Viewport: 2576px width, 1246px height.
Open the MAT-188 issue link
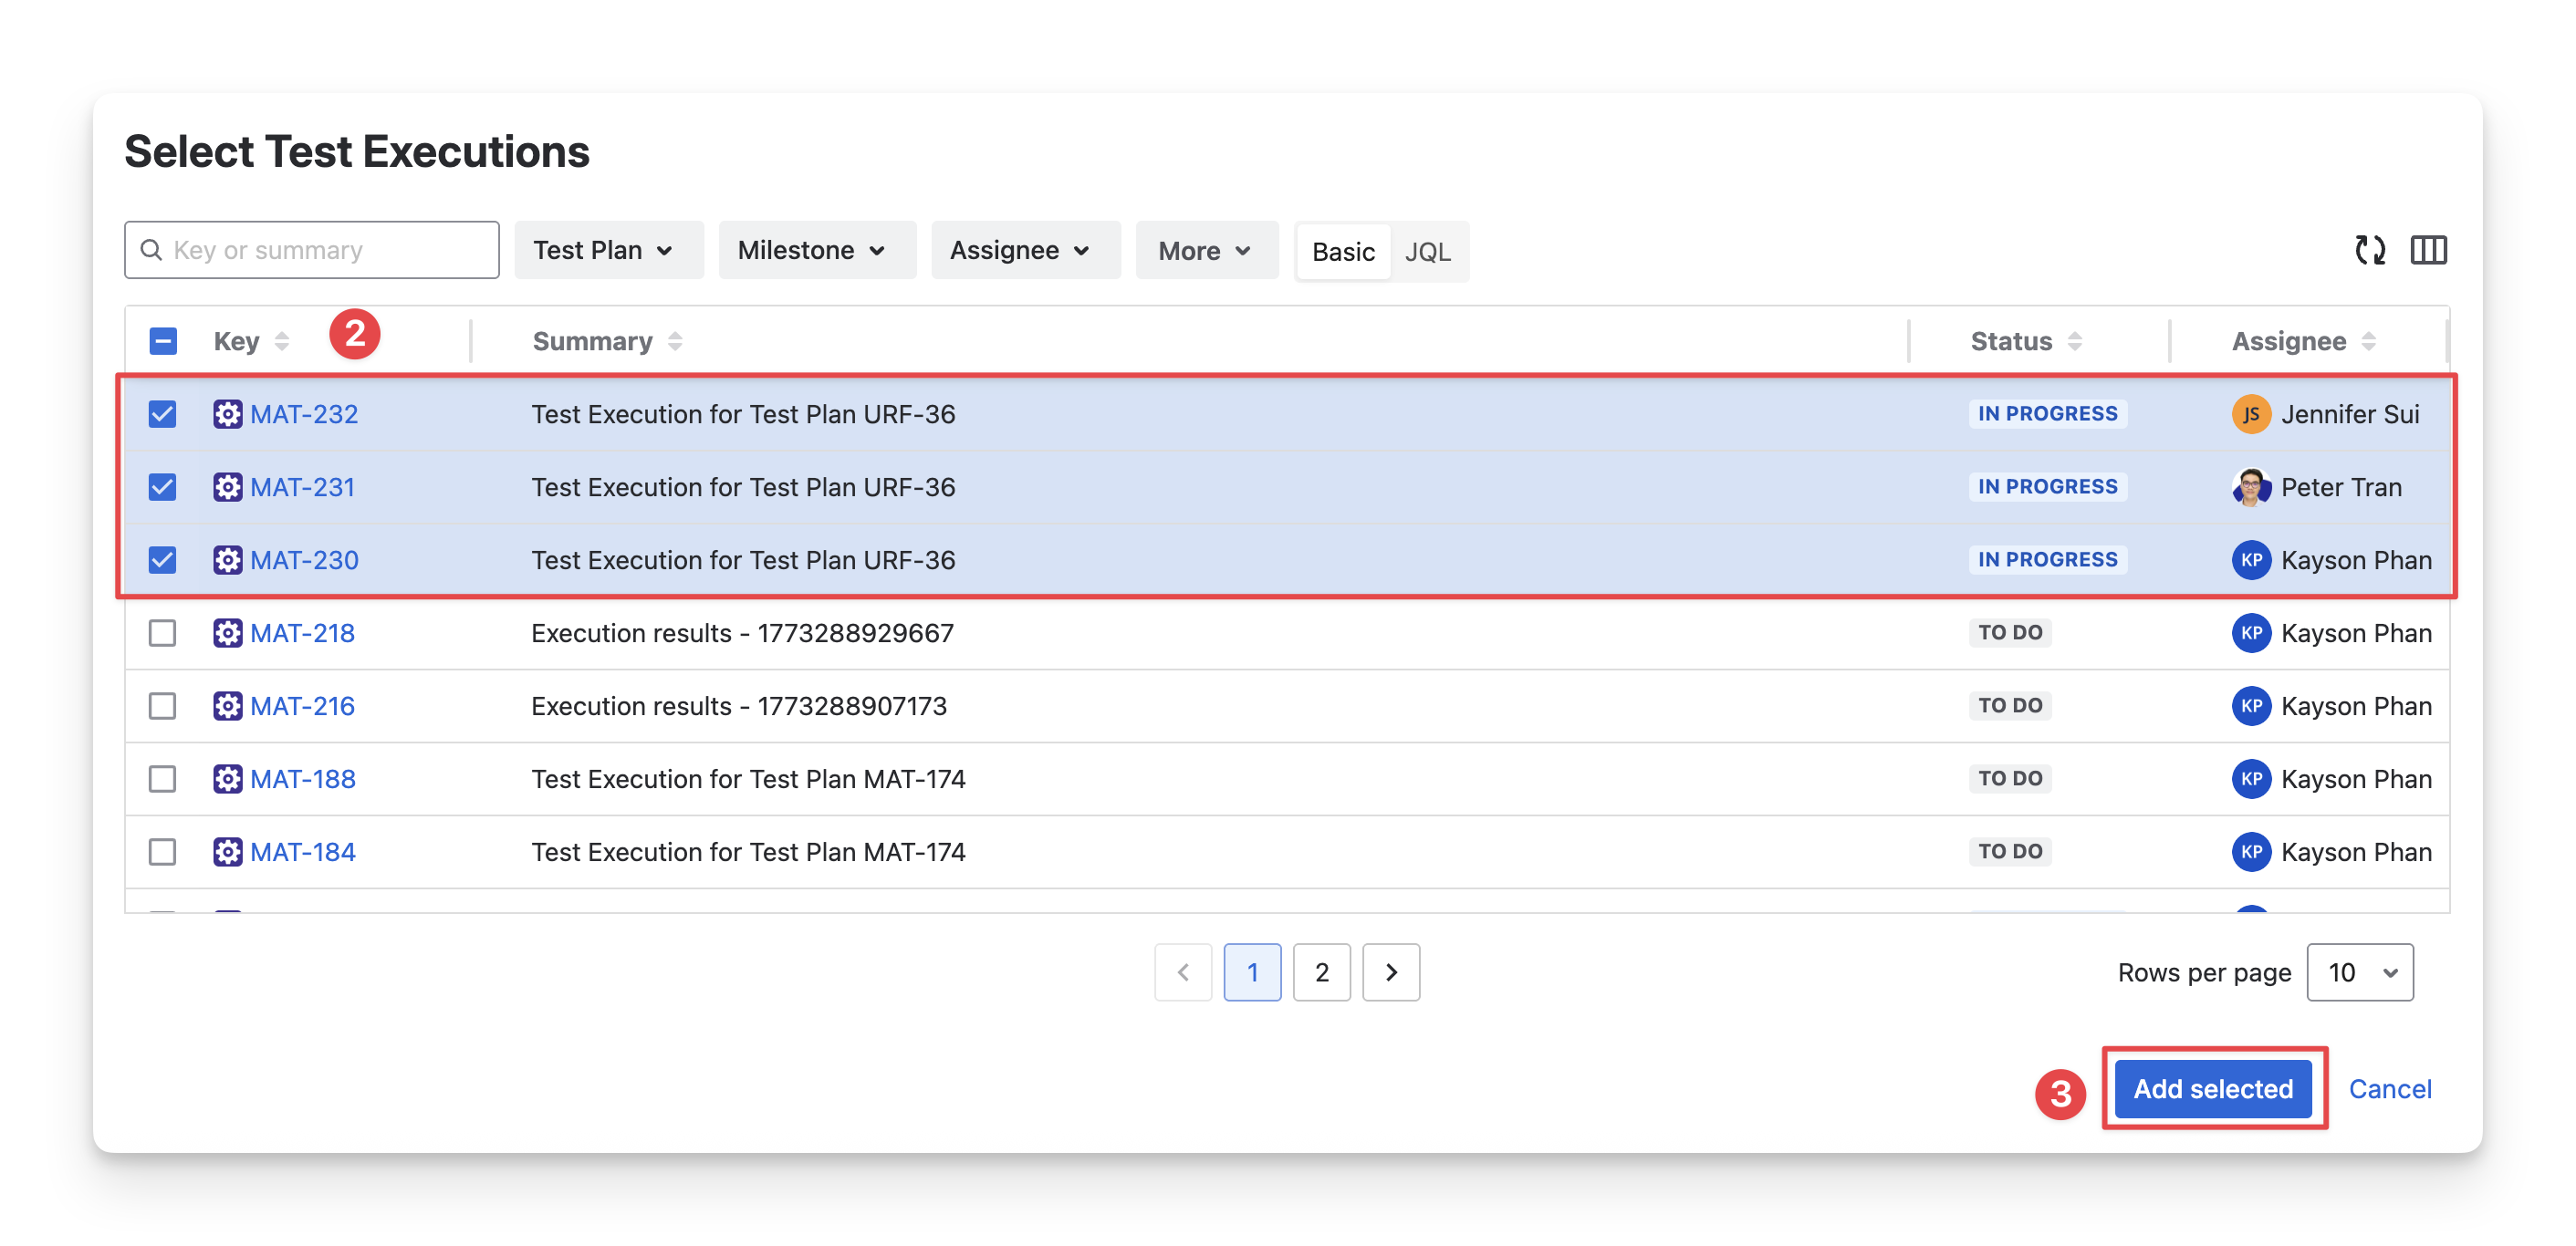[x=303, y=779]
